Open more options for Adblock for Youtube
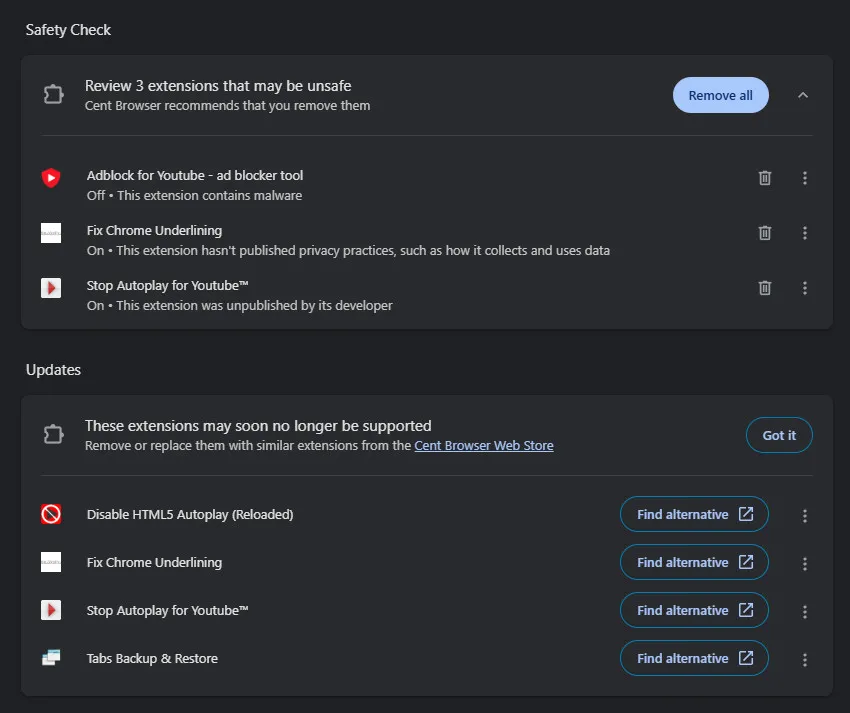 coord(804,178)
